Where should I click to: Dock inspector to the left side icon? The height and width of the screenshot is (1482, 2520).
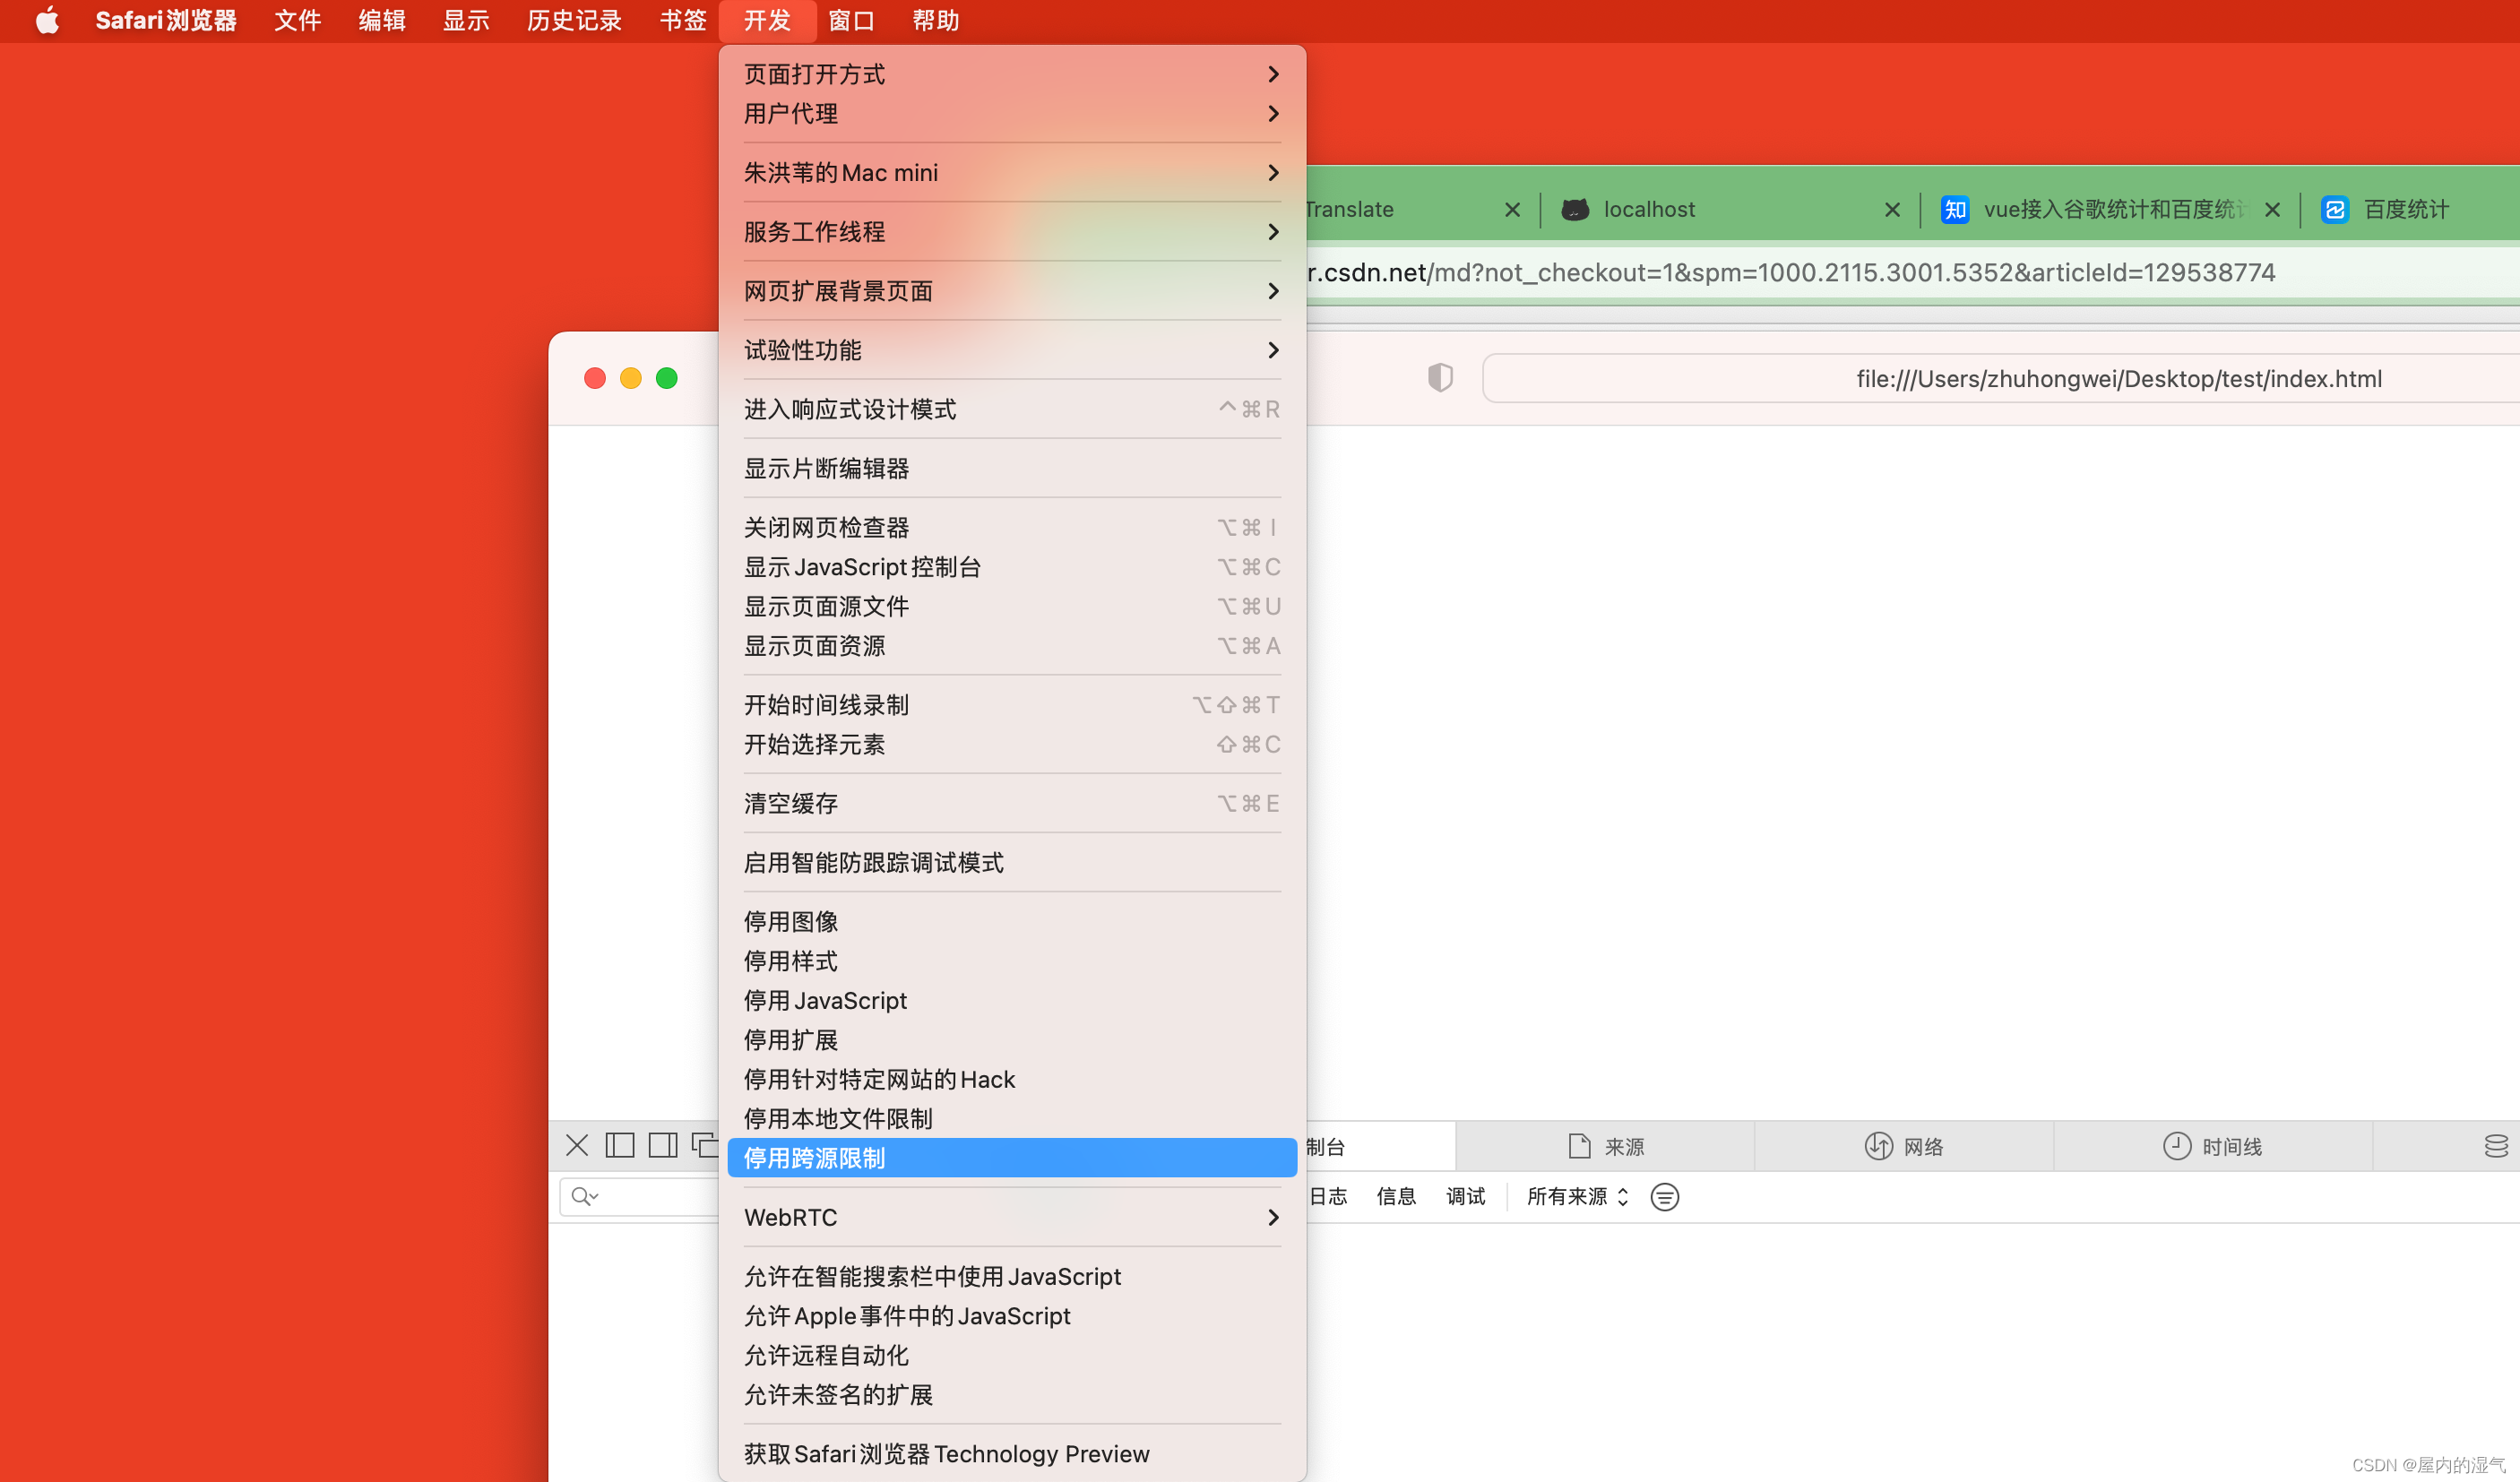pyautogui.click(x=620, y=1145)
